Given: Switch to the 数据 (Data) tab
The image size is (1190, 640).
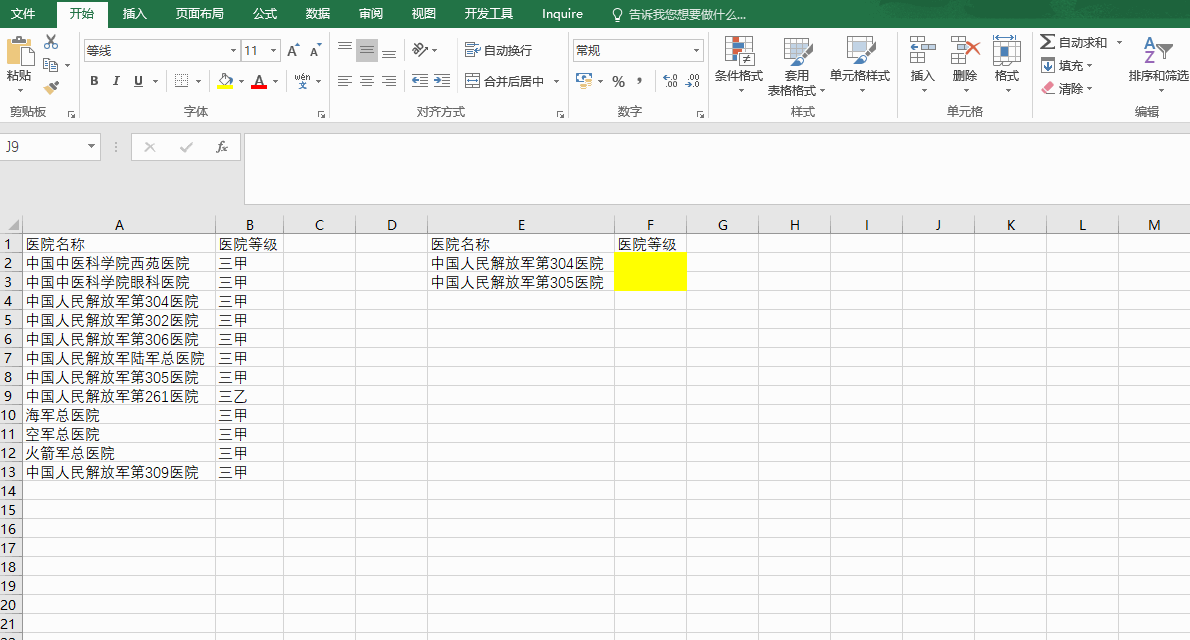Looking at the screenshot, I should coord(318,14).
